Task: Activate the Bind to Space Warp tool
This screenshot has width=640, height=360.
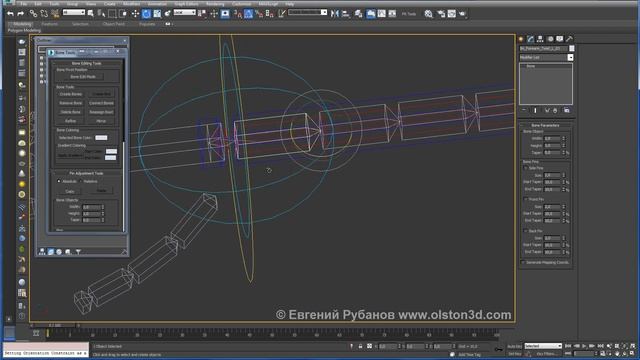Action: [55, 14]
